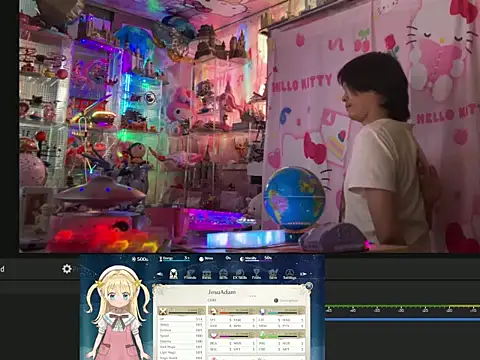This screenshot has height=360, width=480.
Task: Click the Morality bar in top status
Action: tap(256, 258)
